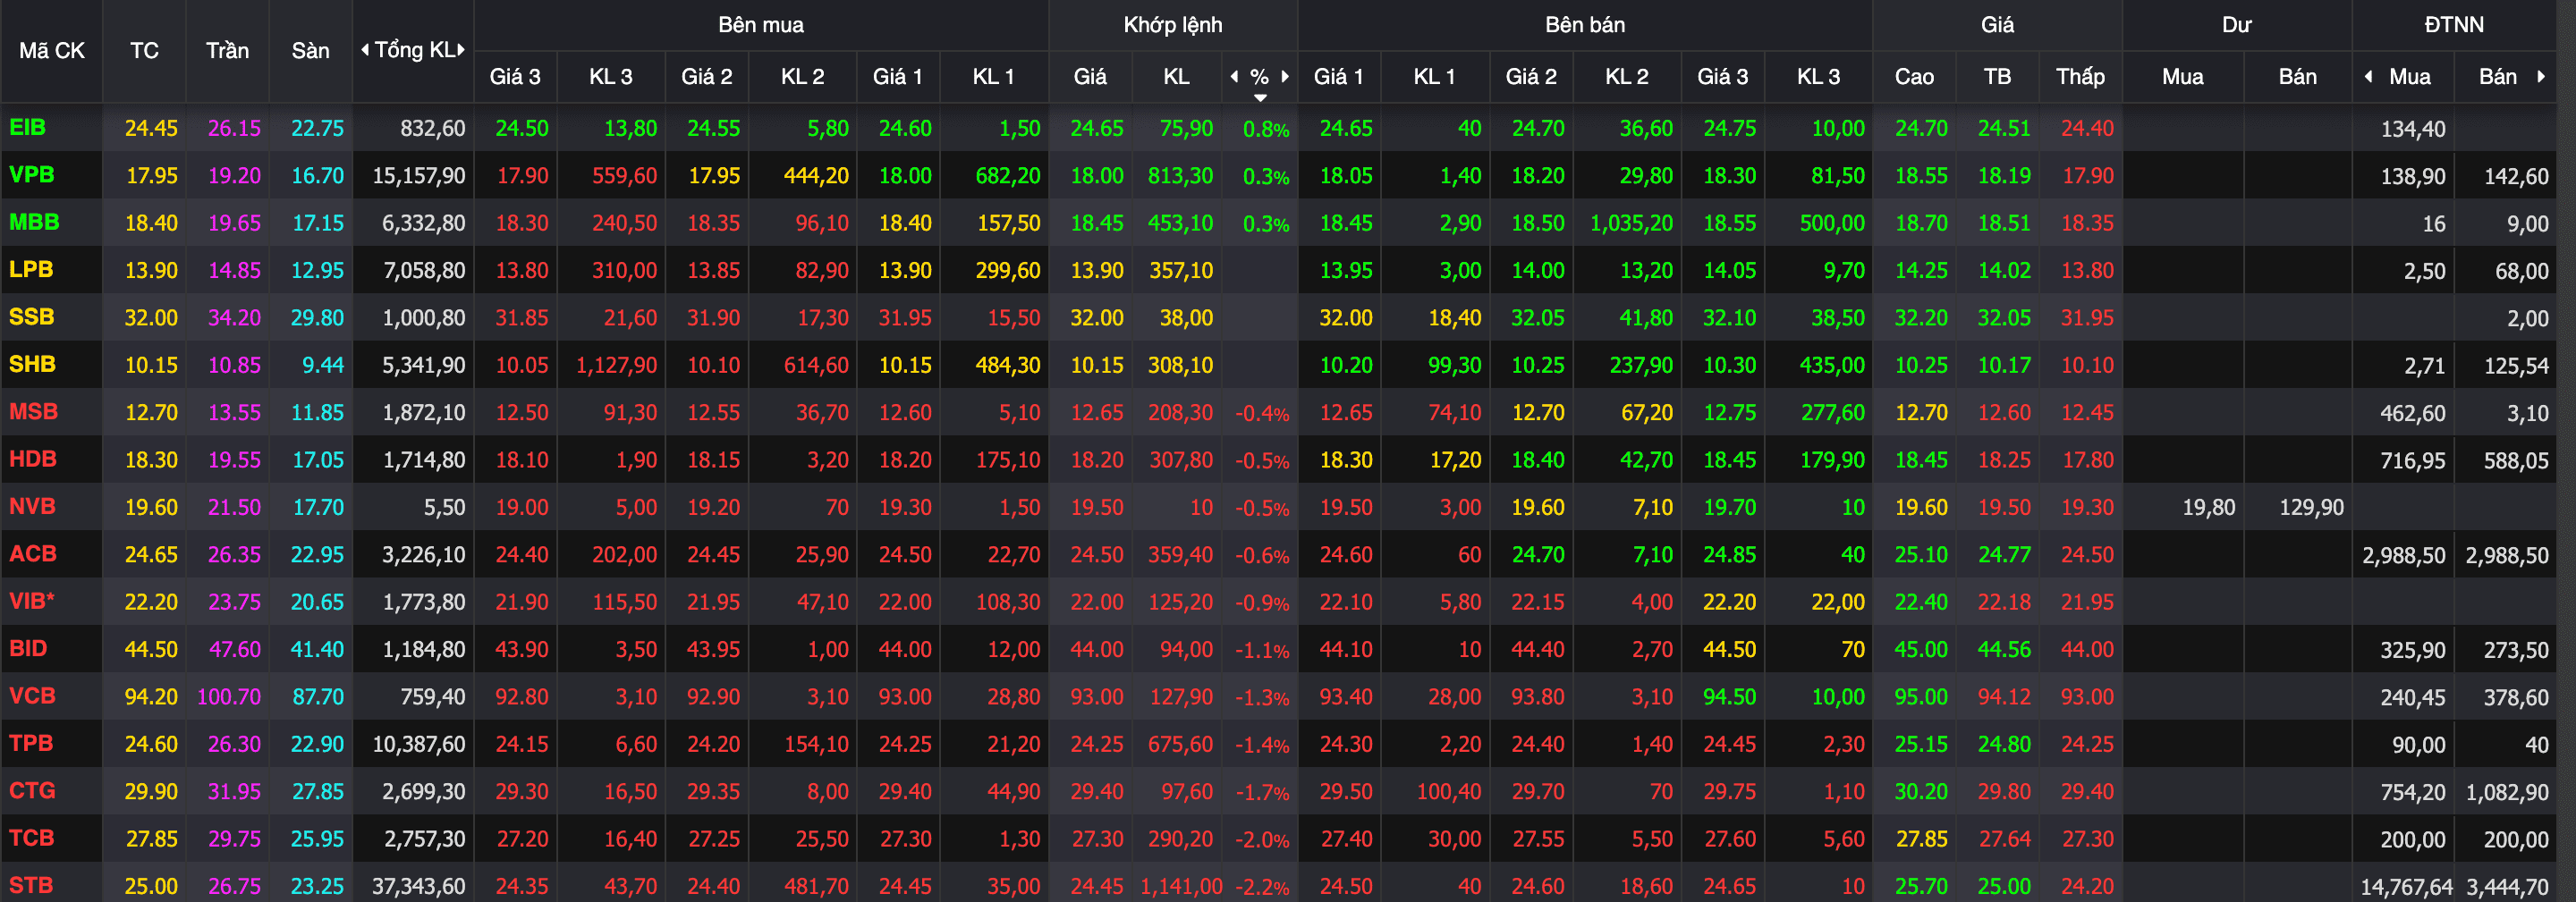2576x902 pixels.
Task: Click STB matched volume 1,141,00
Action: click(1181, 886)
